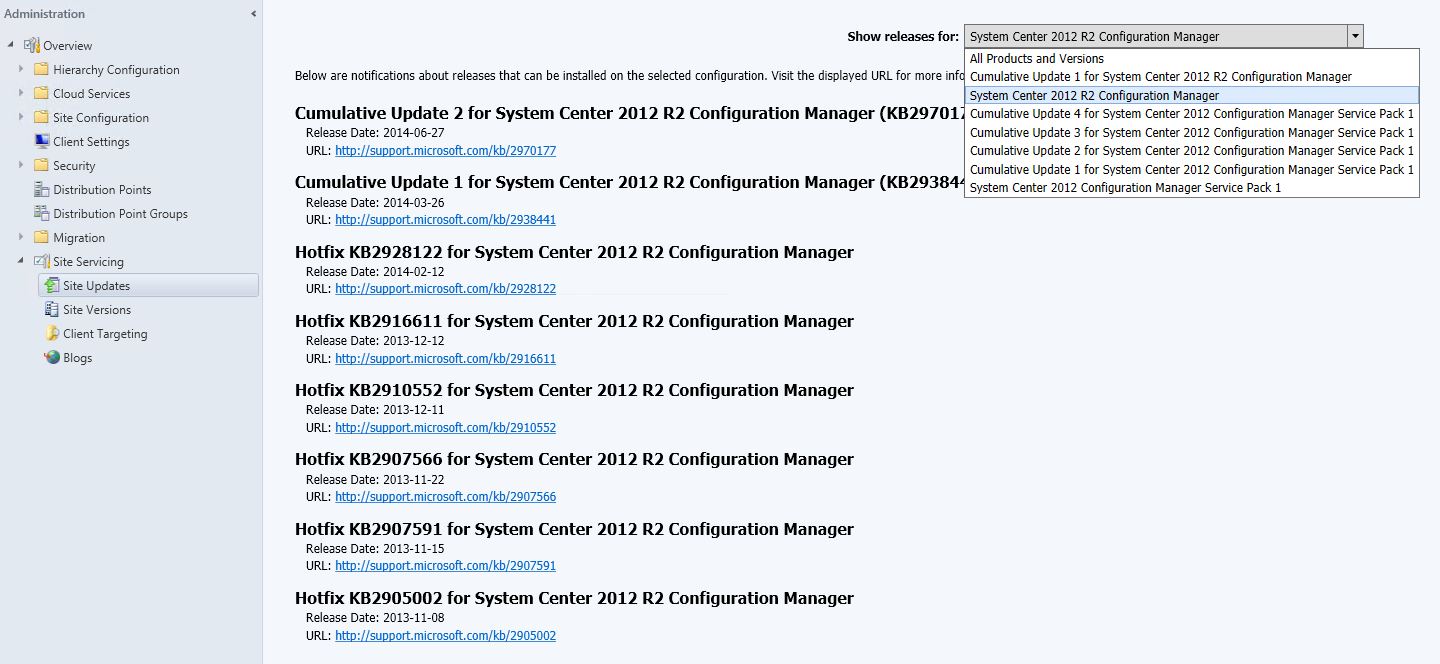Choose Cumulative Update 2 for Service Pack 1
The height and width of the screenshot is (664, 1440).
1192,151
